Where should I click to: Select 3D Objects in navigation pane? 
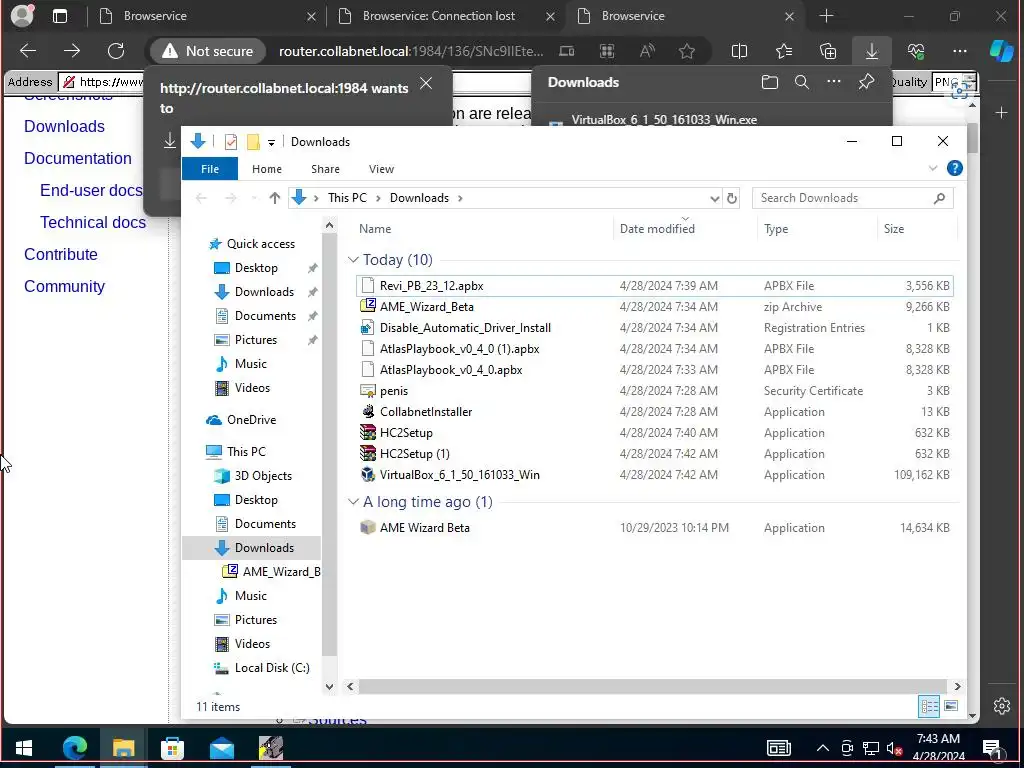(x=253, y=475)
